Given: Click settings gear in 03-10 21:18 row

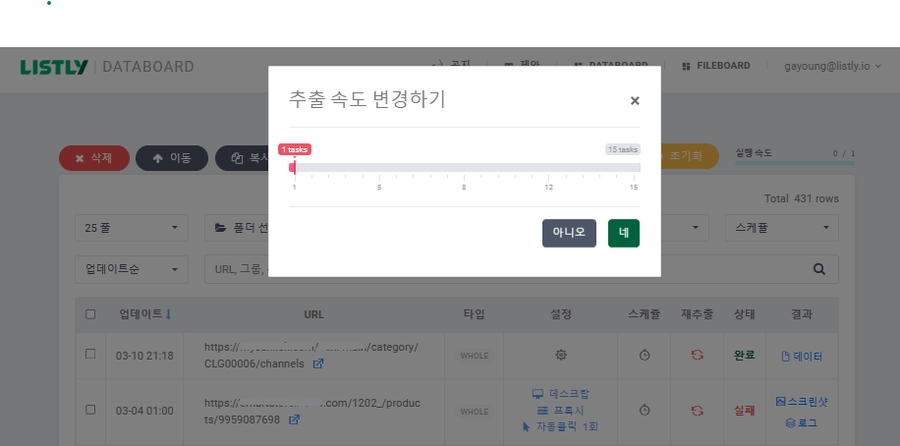Looking at the screenshot, I should (x=561, y=355).
